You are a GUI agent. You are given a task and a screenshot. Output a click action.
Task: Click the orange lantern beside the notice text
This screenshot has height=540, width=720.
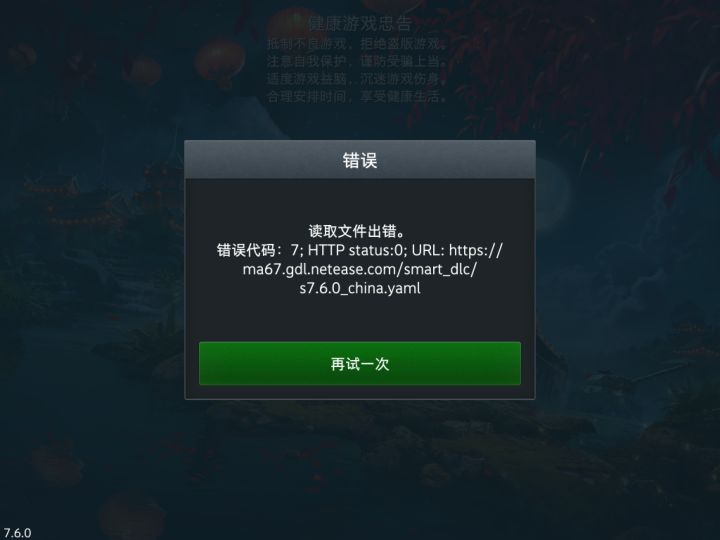219,62
